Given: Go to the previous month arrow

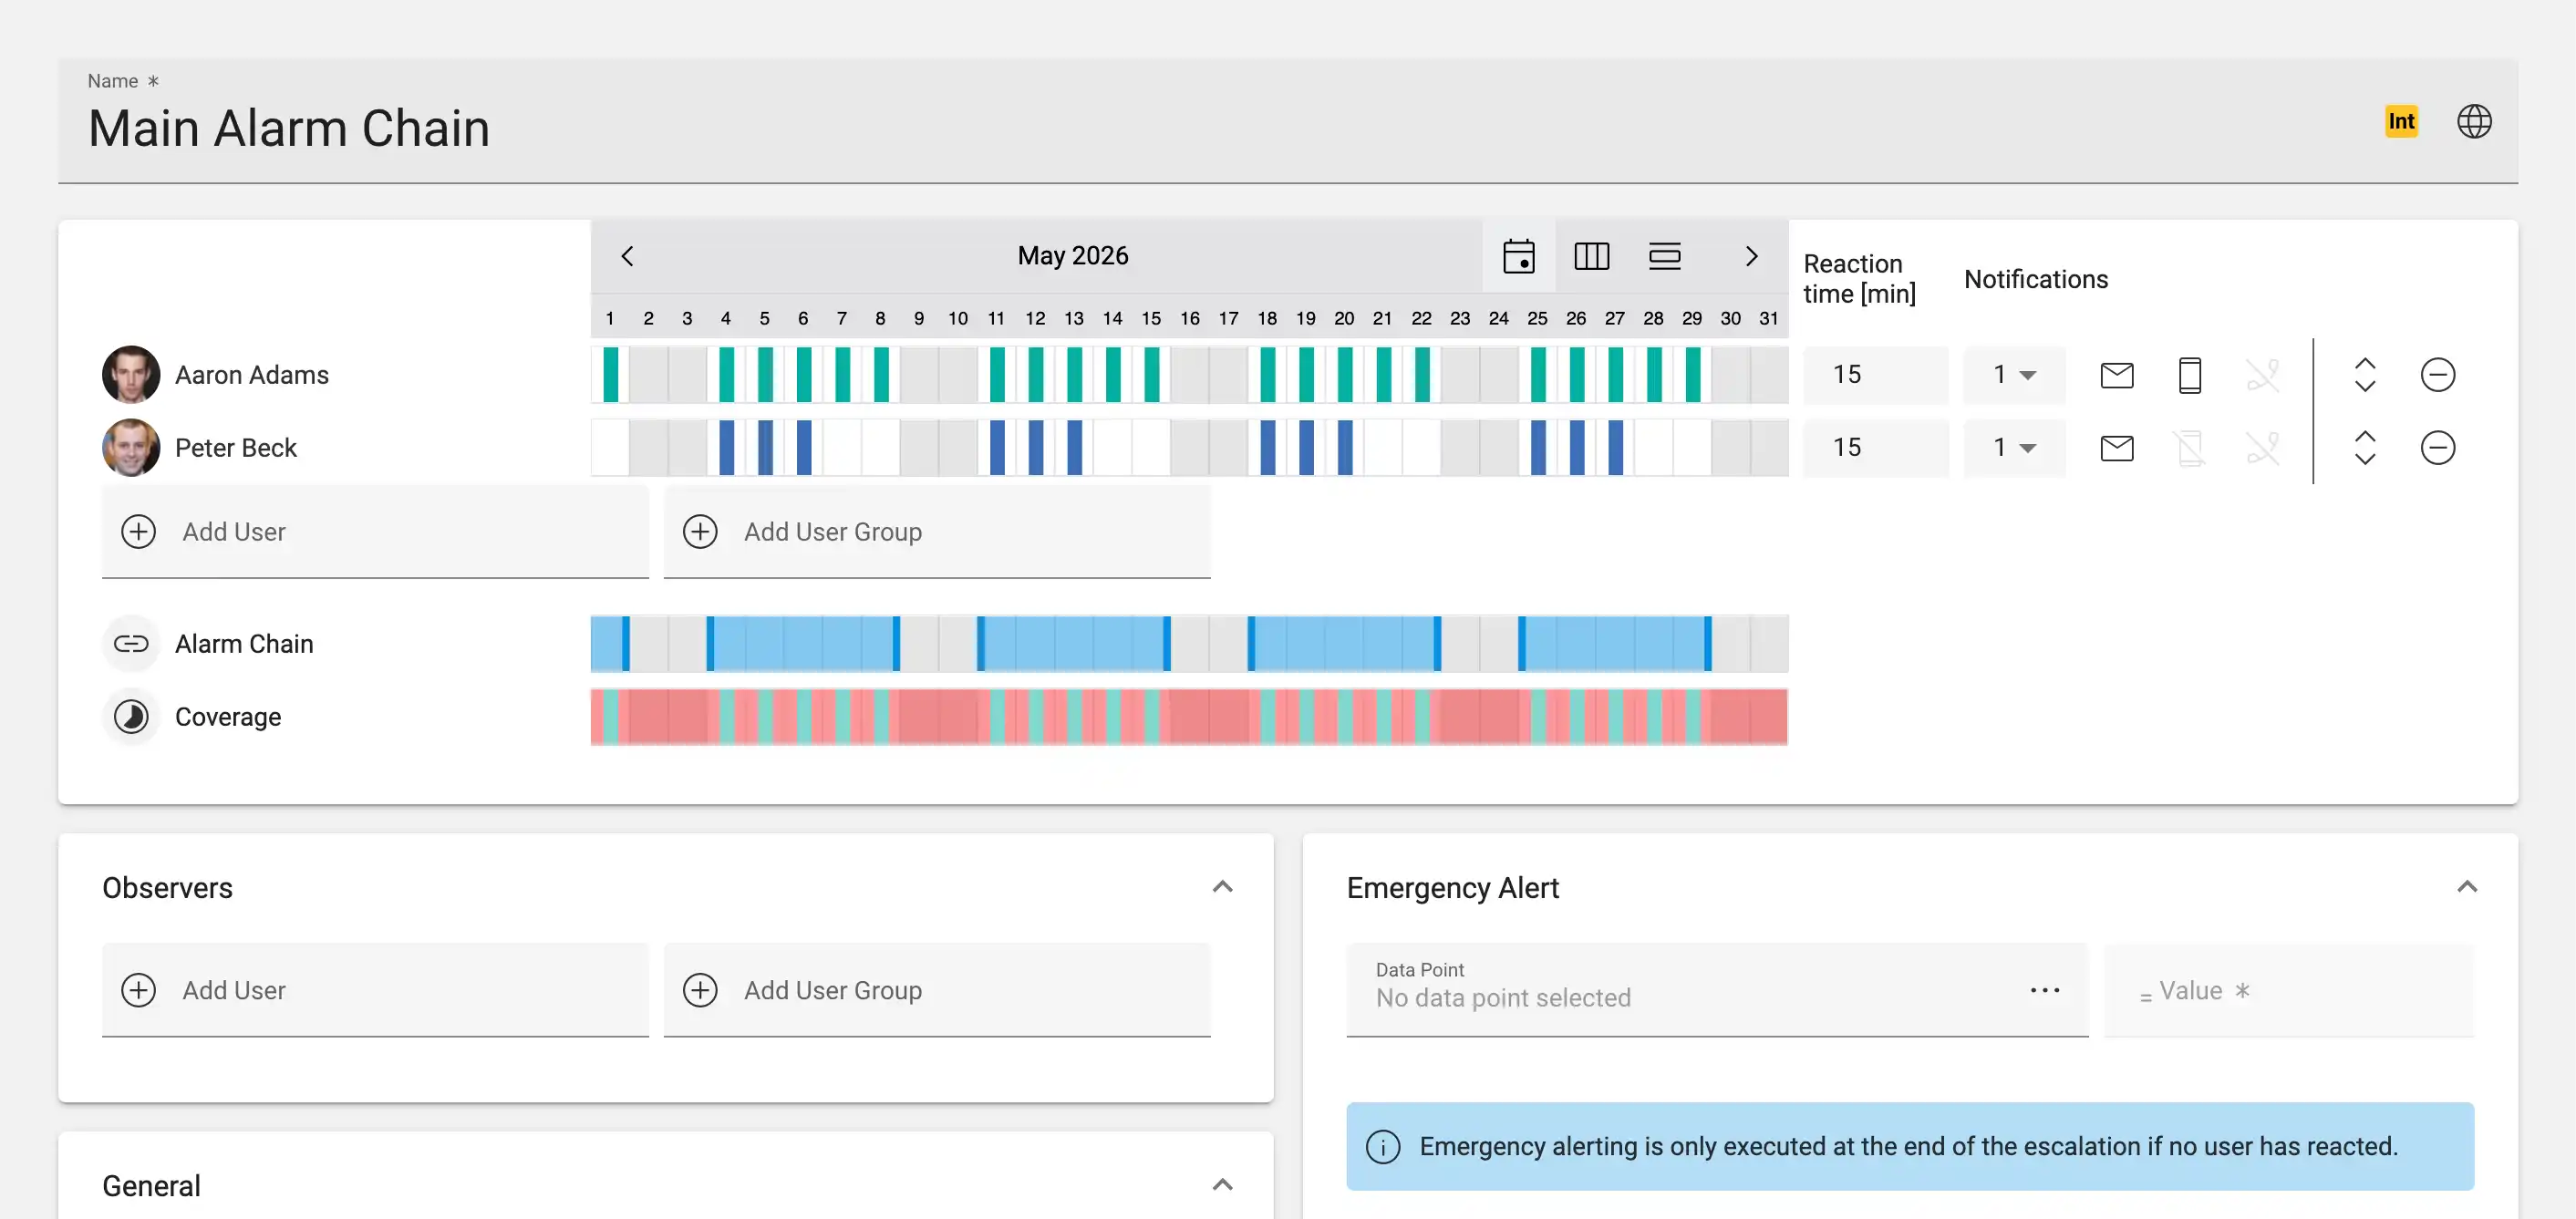Looking at the screenshot, I should click(627, 256).
